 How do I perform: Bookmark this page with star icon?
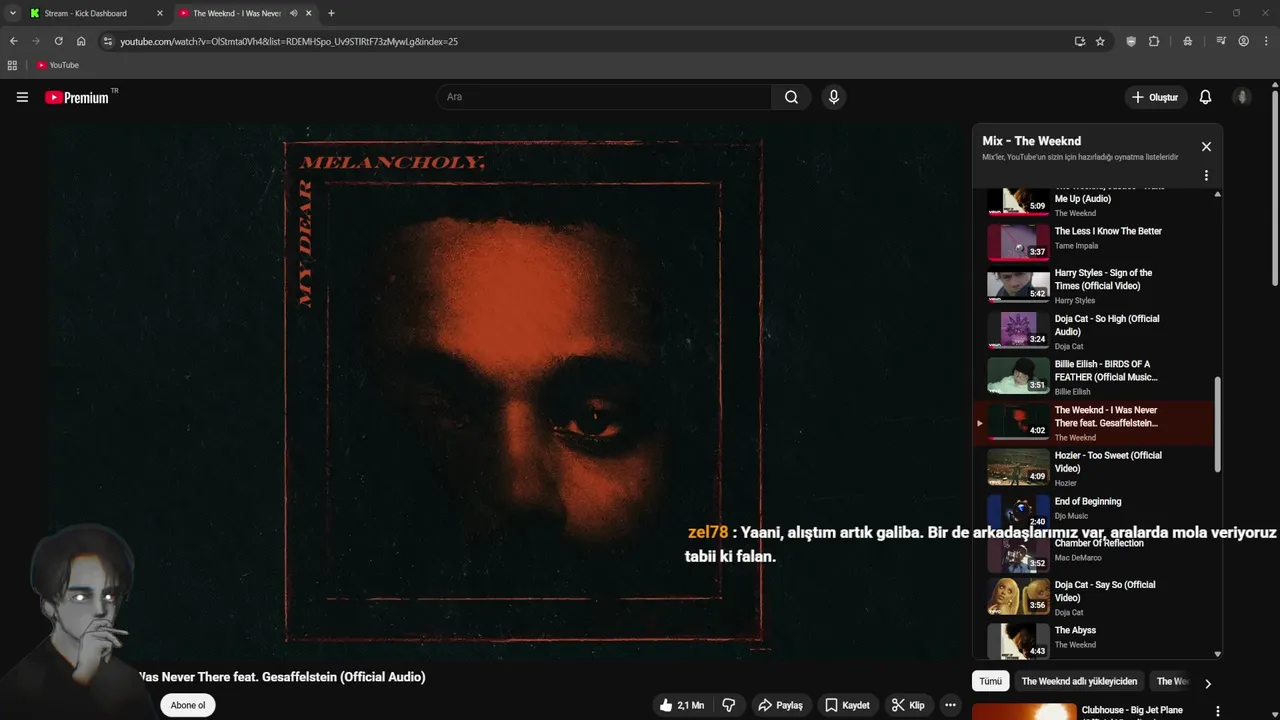[x=1100, y=41]
